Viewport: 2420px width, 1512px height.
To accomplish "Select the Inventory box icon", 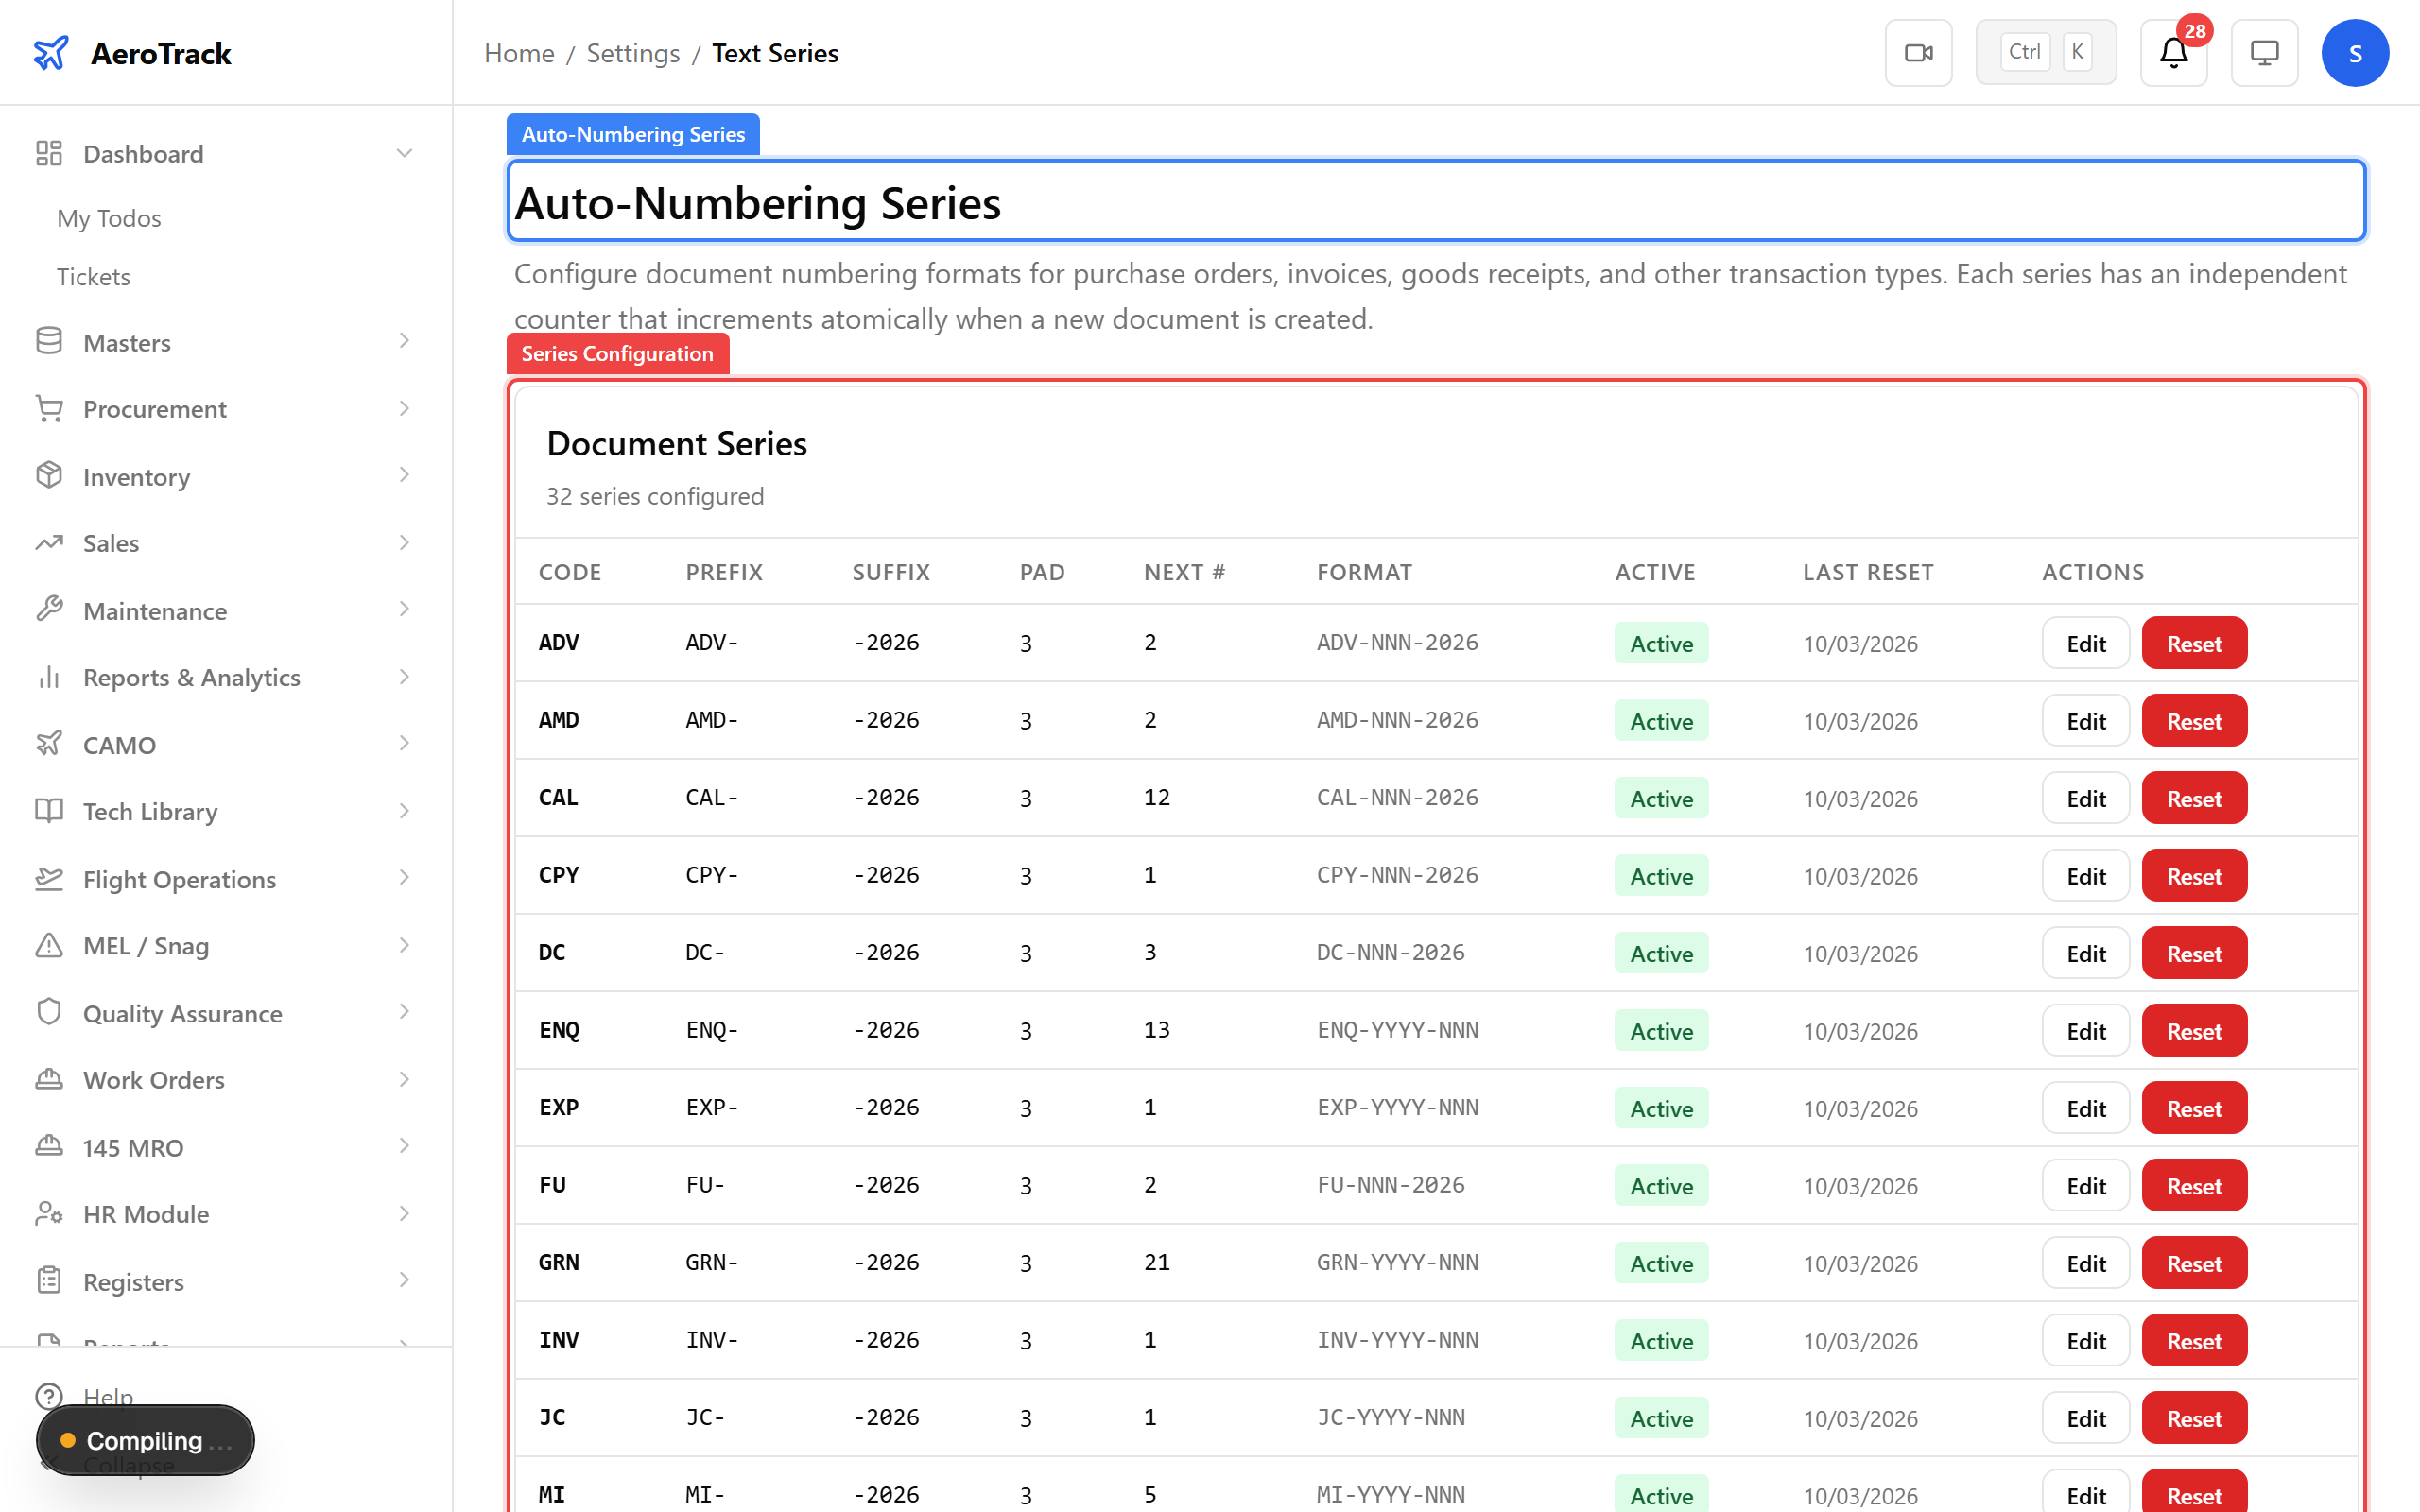I will coord(49,476).
